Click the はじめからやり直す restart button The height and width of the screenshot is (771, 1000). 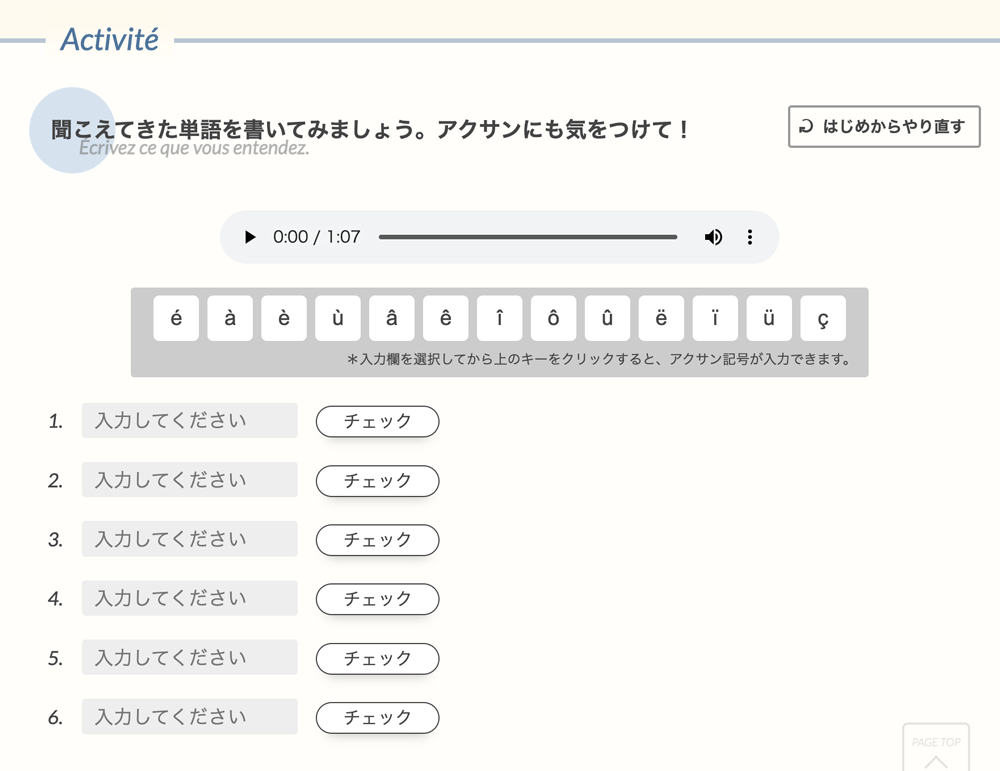coord(884,127)
